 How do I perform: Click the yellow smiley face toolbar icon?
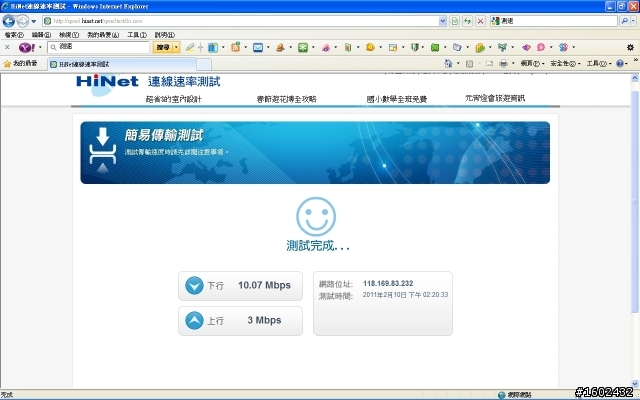tap(370, 47)
